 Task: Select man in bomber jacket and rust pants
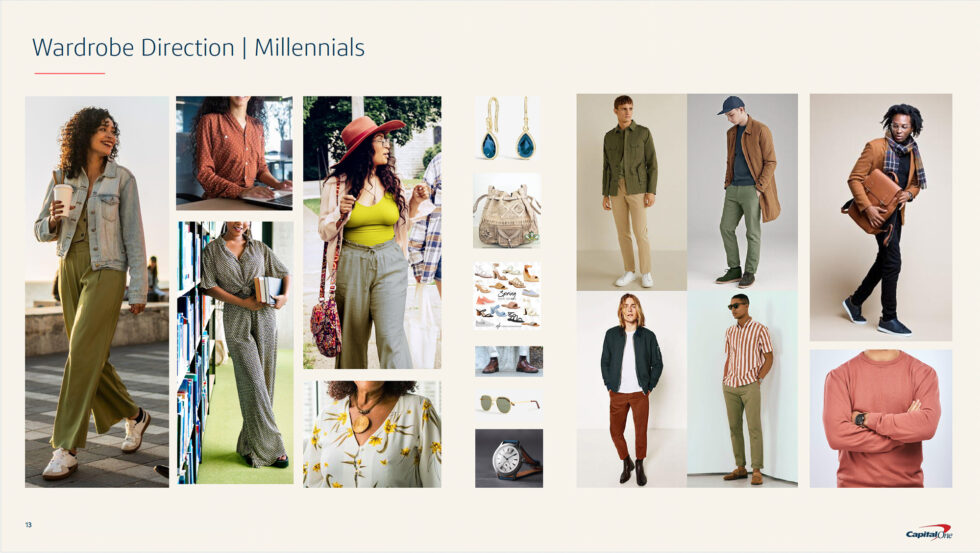631,389
